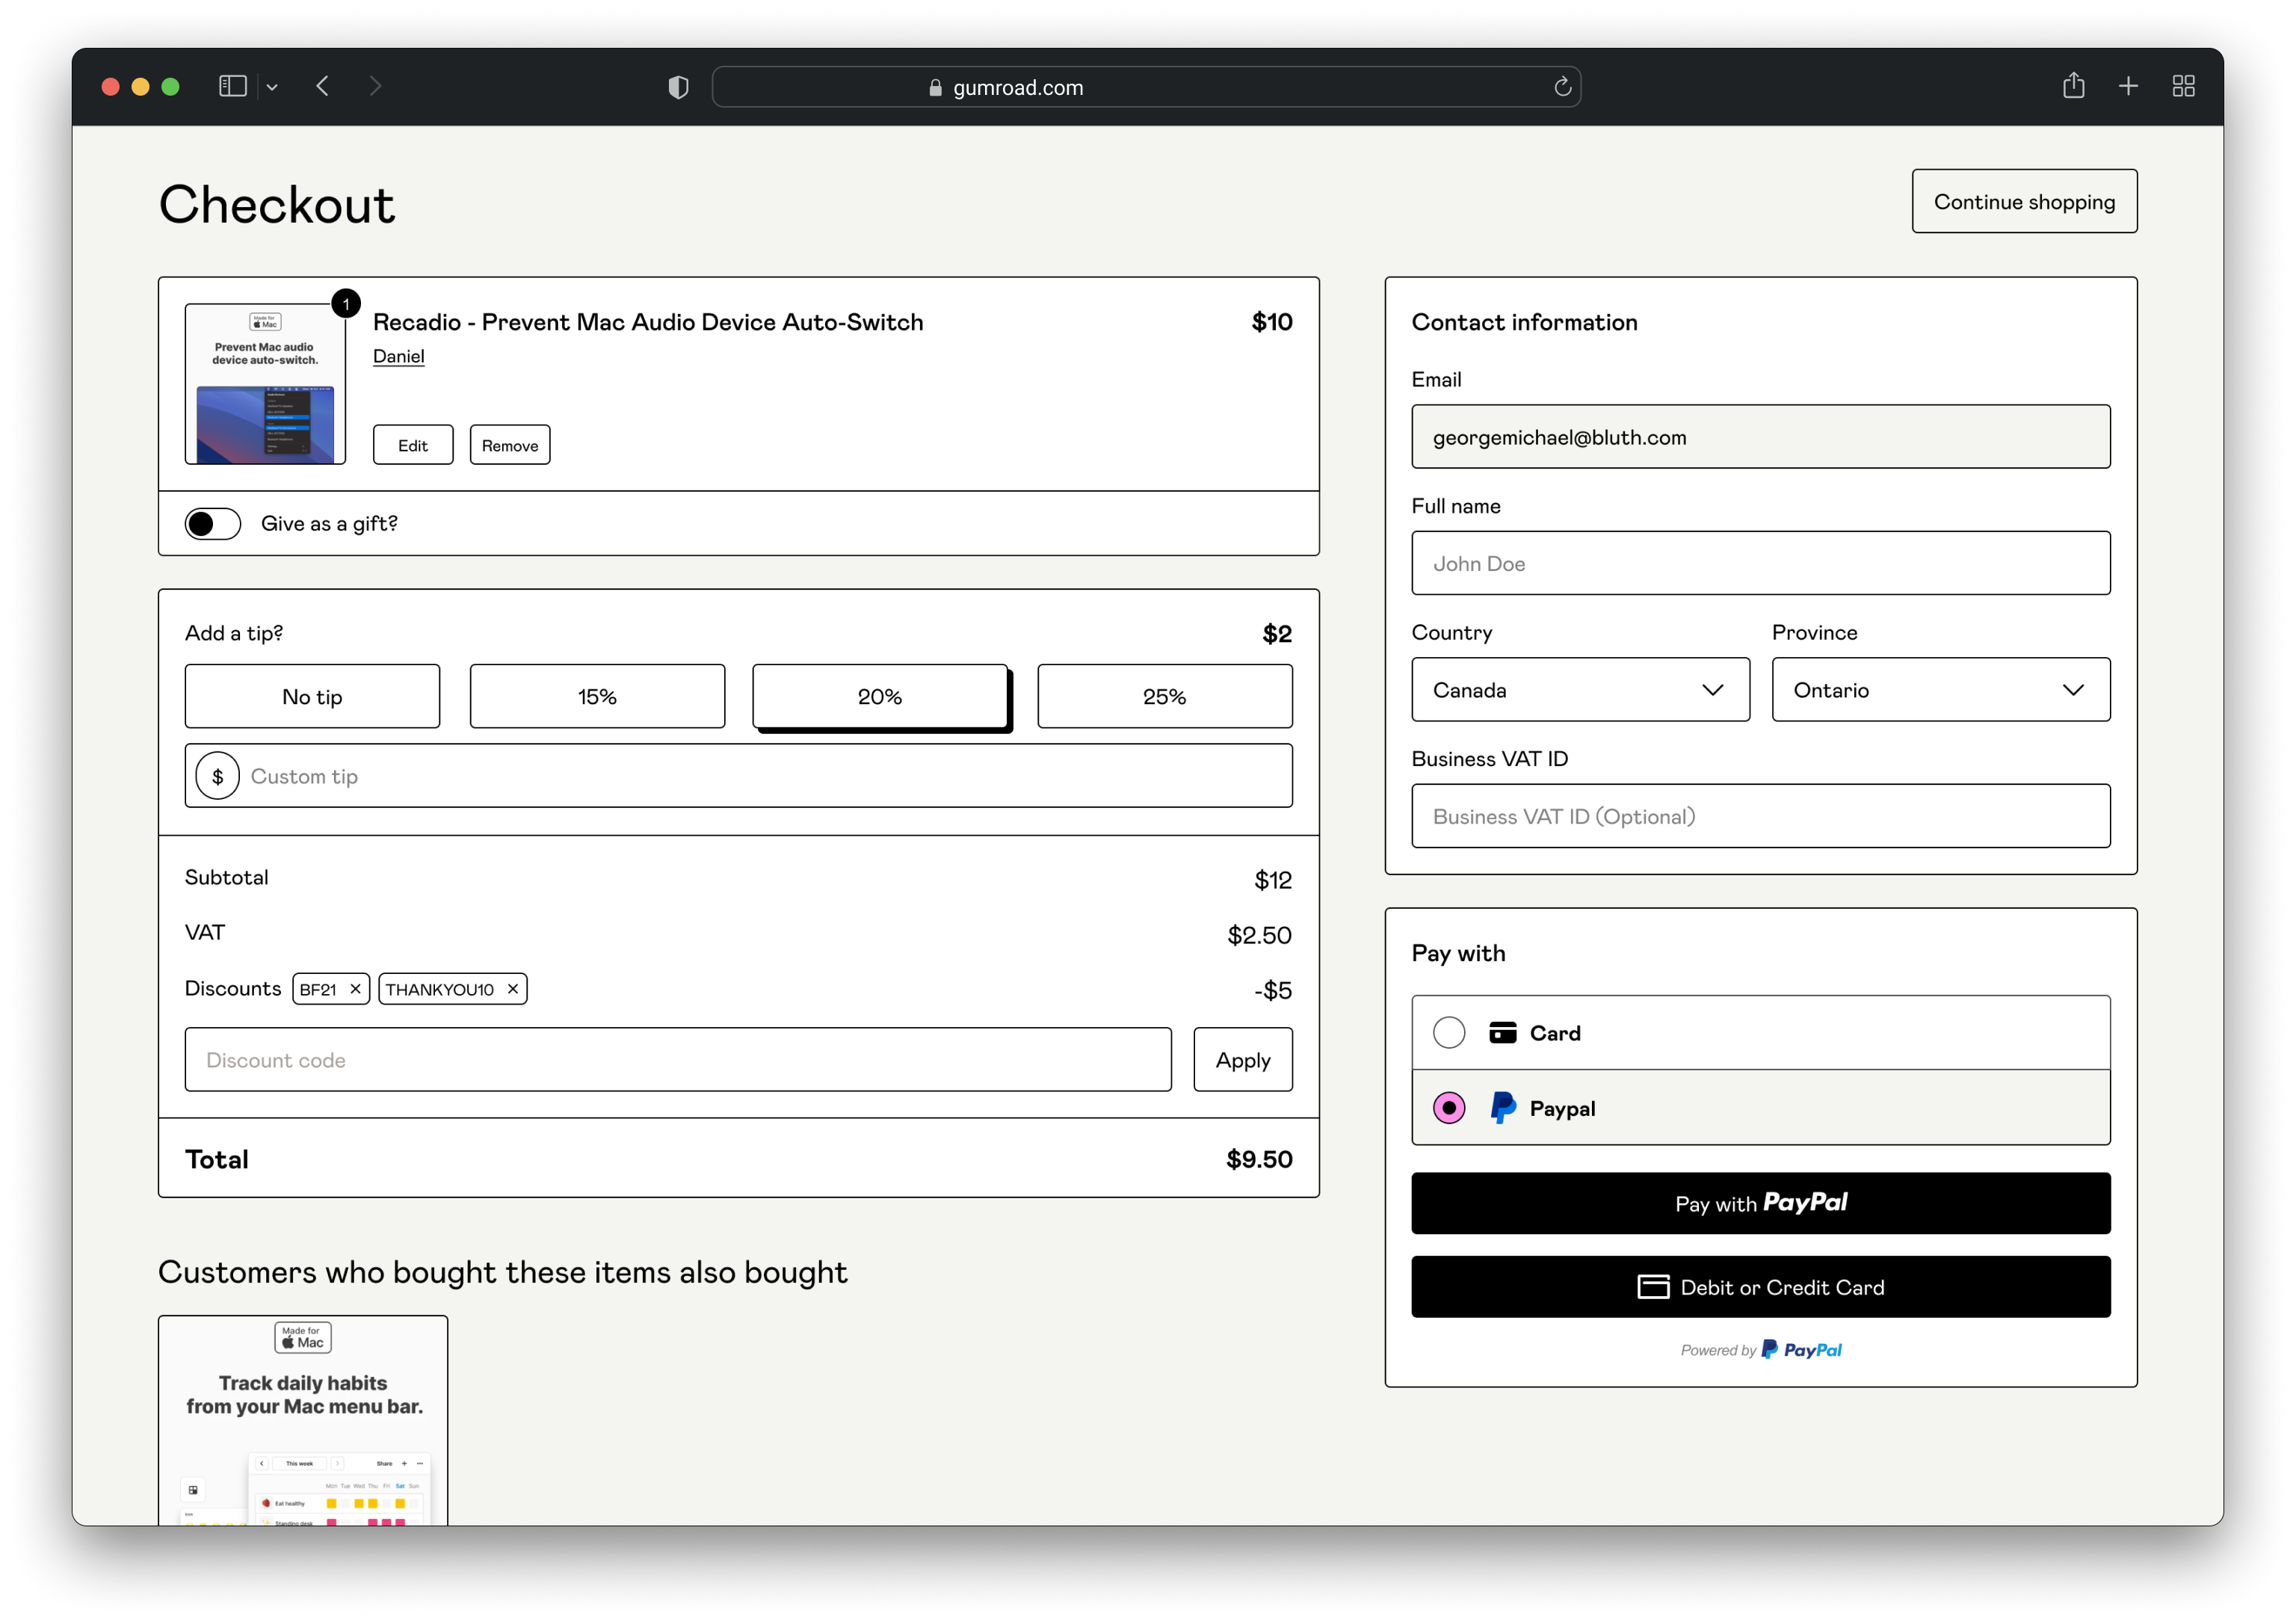2296x1622 pixels.
Task: Select the No tip option
Action: click(312, 697)
